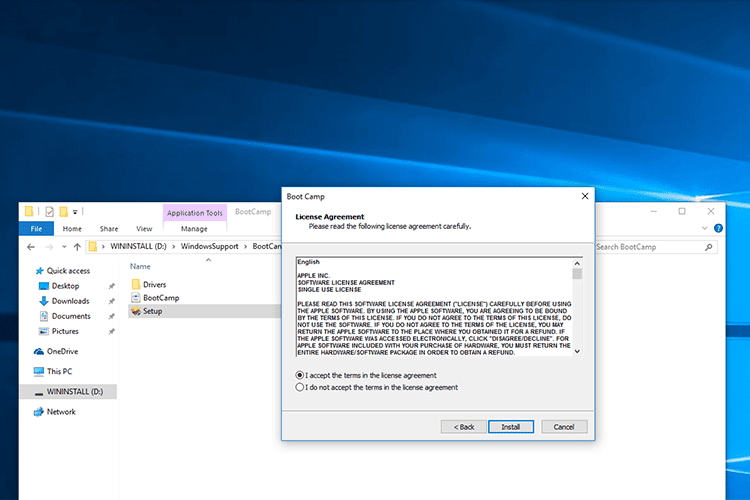
Task: Select the BootCamp file
Action: (161, 298)
